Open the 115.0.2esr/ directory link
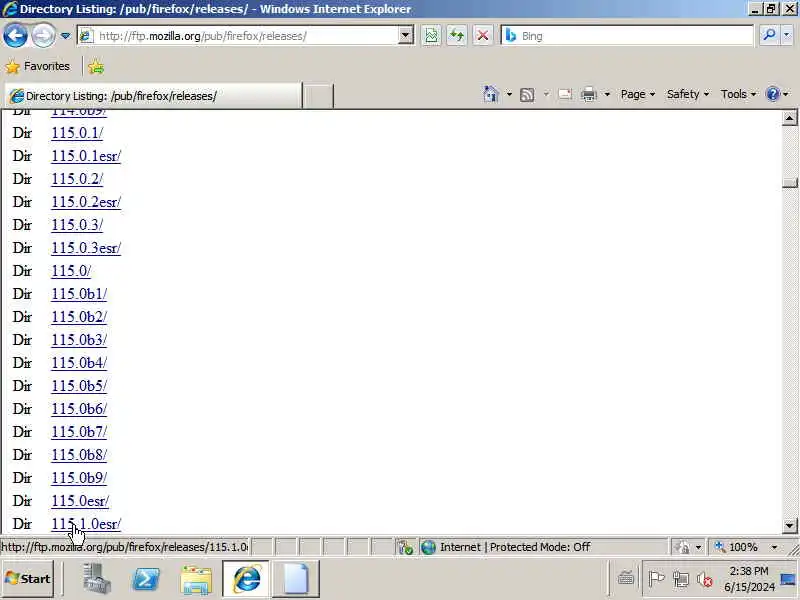Screen dimensions: 800x600 tap(86, 202)
